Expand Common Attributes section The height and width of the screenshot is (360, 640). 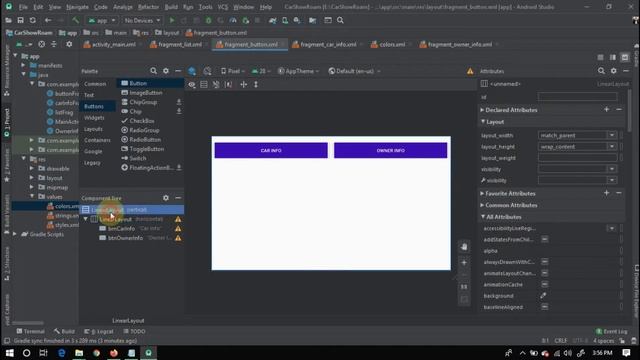point(482,205)
